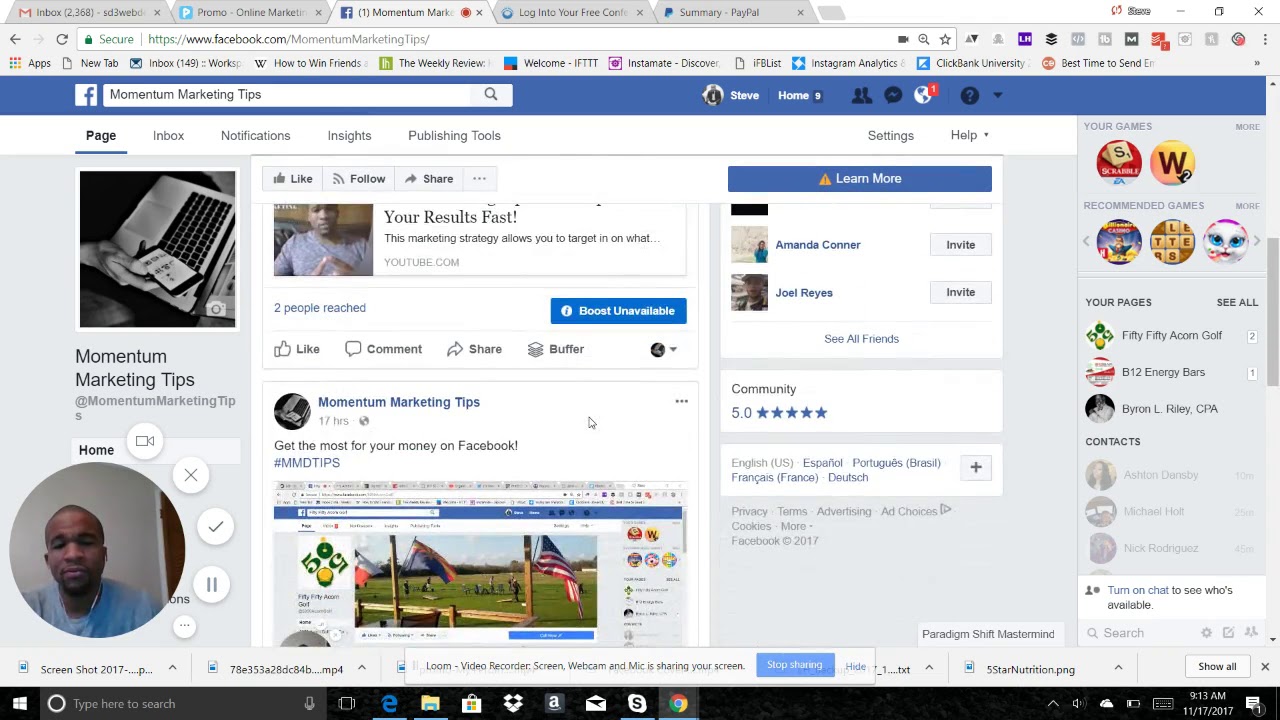Screen dimensions: 1280x720
Task: Close the downloads bar
Action: tap(1264, 667)
